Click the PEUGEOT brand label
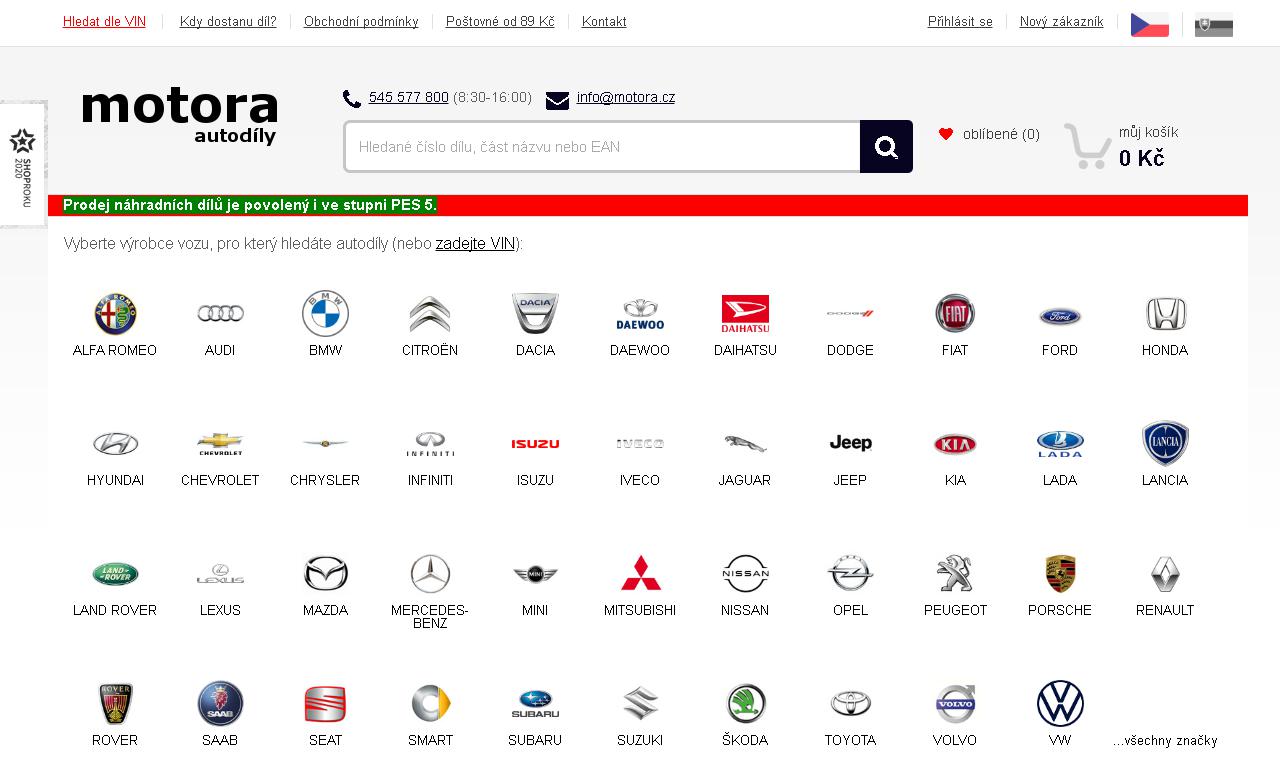The image size is (1280, 768). (955, 610)
